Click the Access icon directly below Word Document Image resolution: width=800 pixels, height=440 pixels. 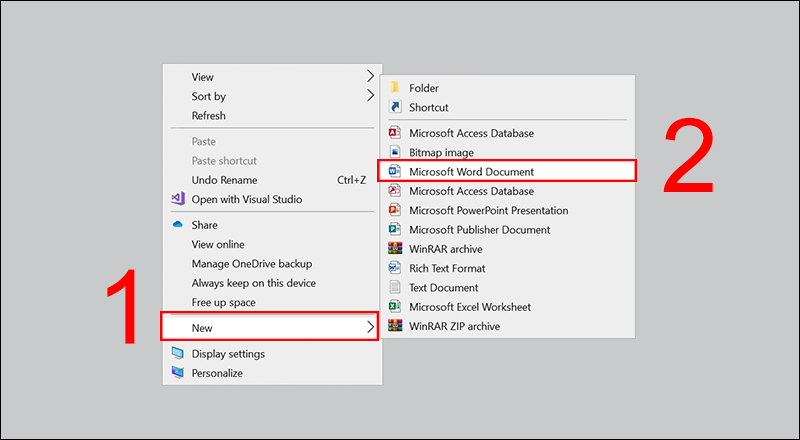(394, 191)
